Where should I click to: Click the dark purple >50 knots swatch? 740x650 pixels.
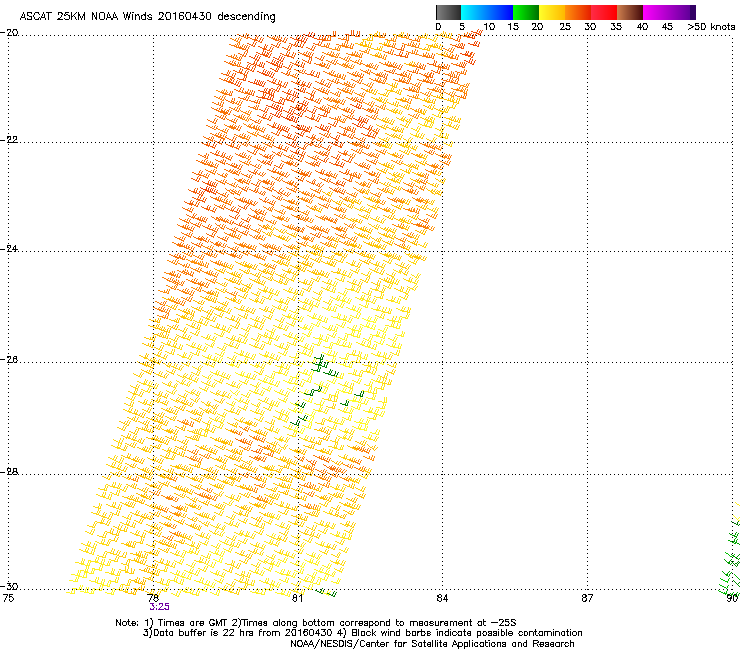692,12
